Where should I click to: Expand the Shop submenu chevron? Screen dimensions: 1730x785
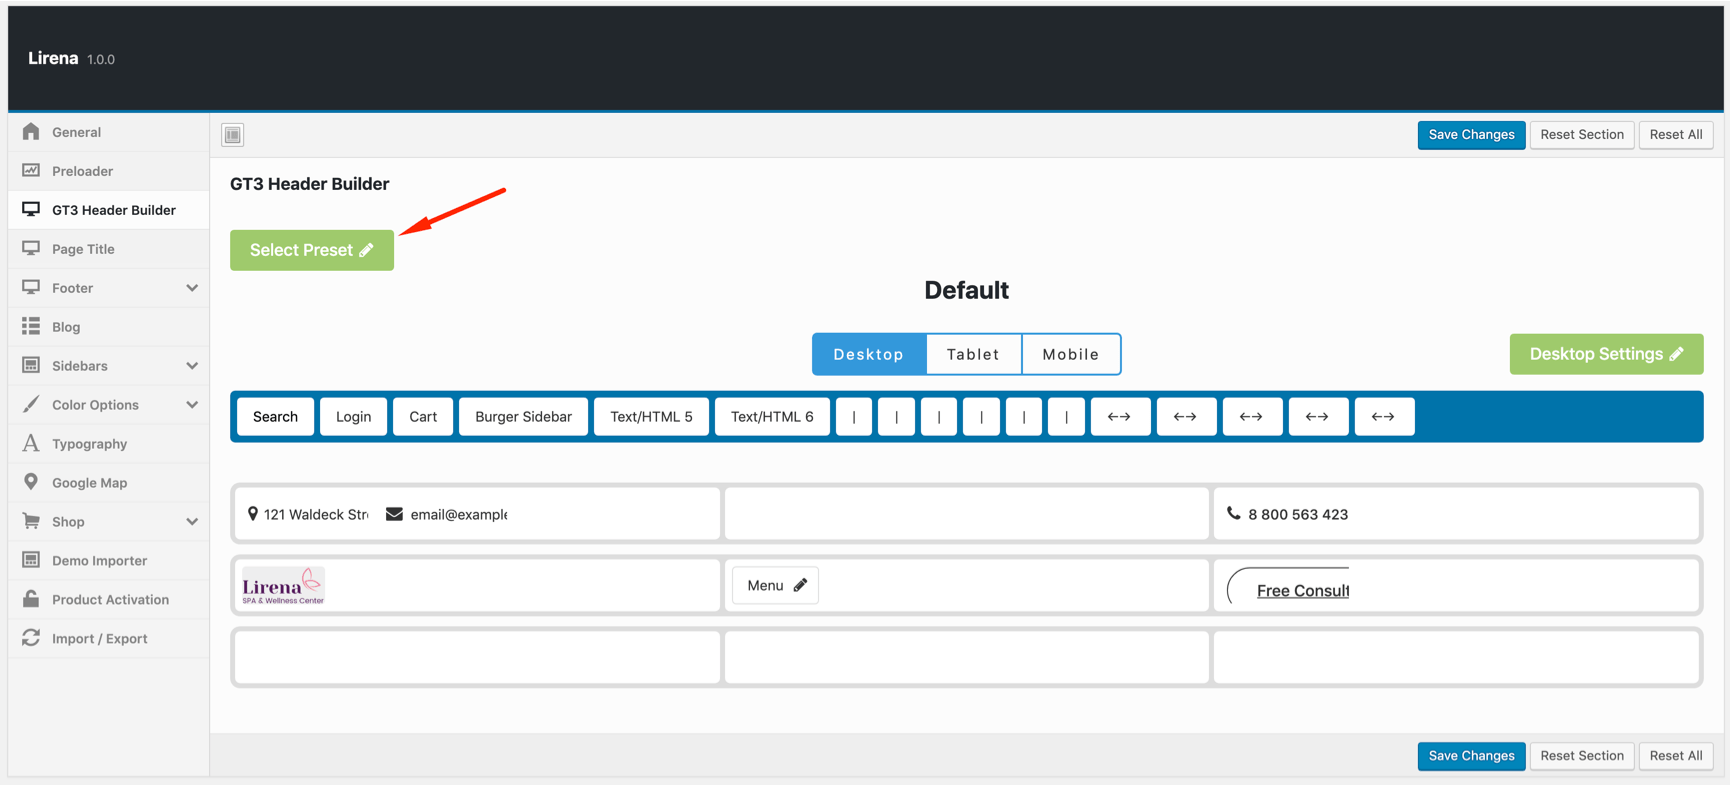click(x=192, y=522)
